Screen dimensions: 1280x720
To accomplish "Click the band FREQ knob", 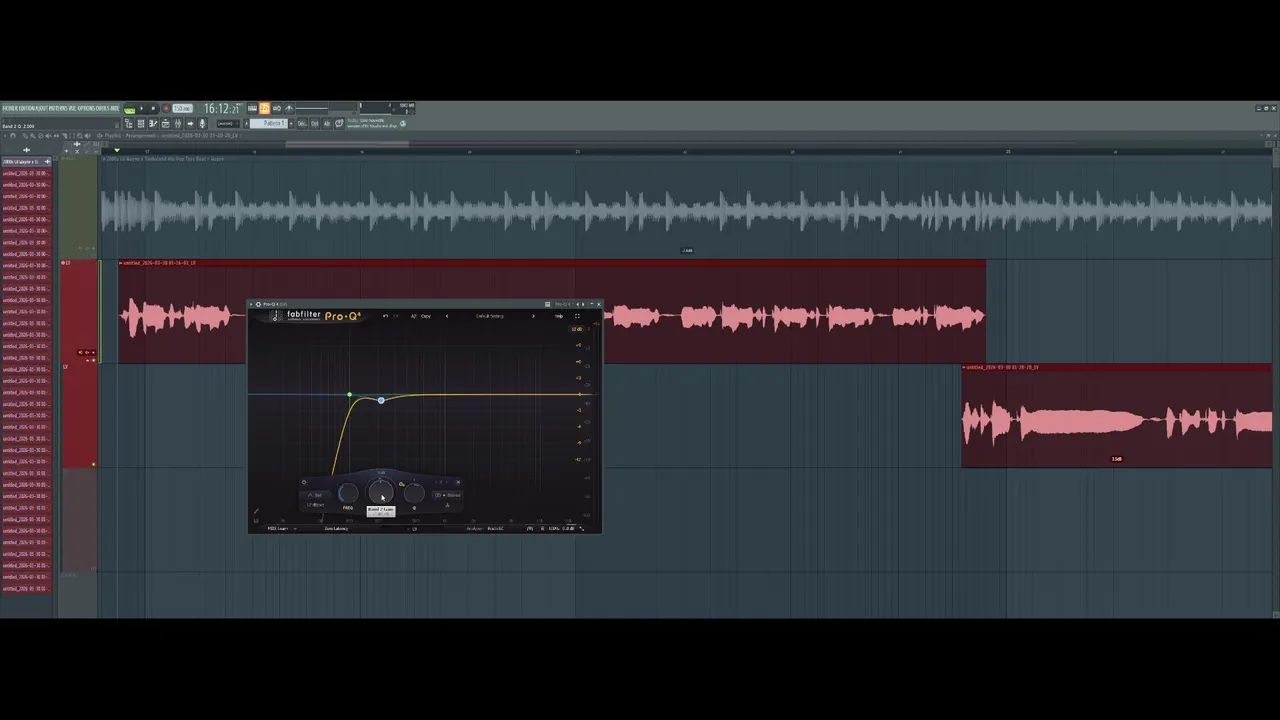I will click(348, 494).
